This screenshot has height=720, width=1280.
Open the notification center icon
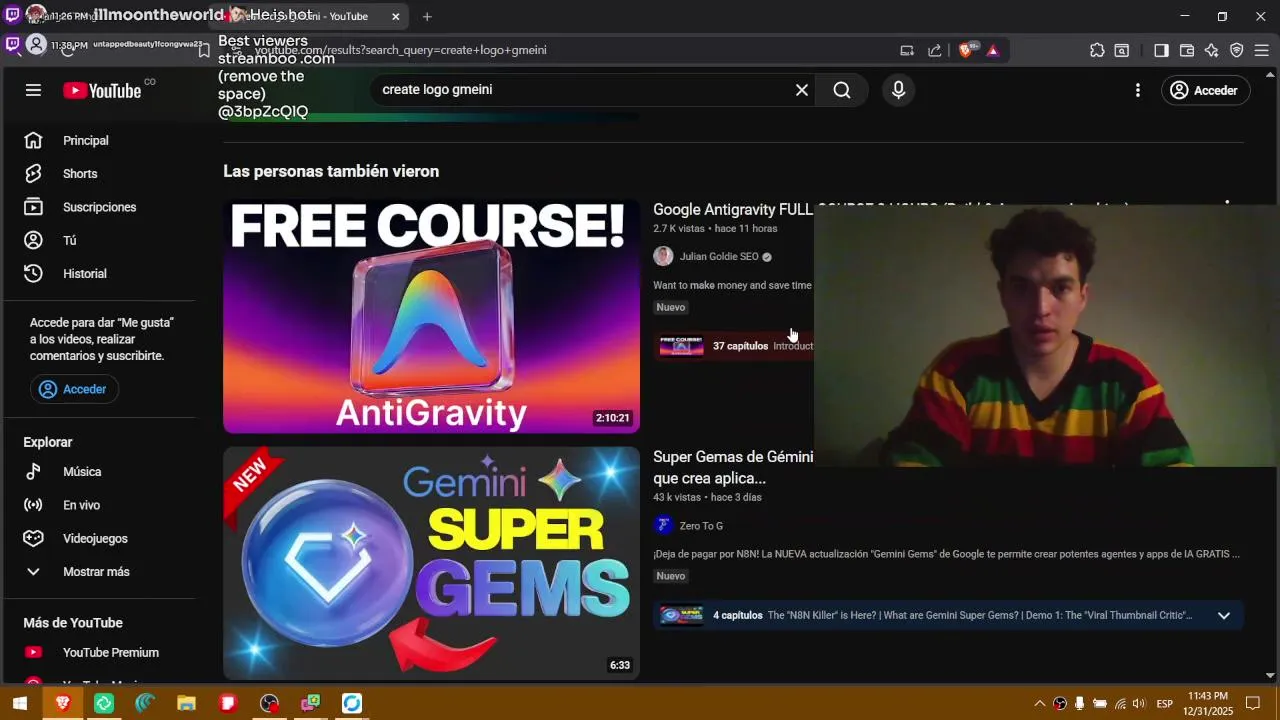[x=1253, y=703]
